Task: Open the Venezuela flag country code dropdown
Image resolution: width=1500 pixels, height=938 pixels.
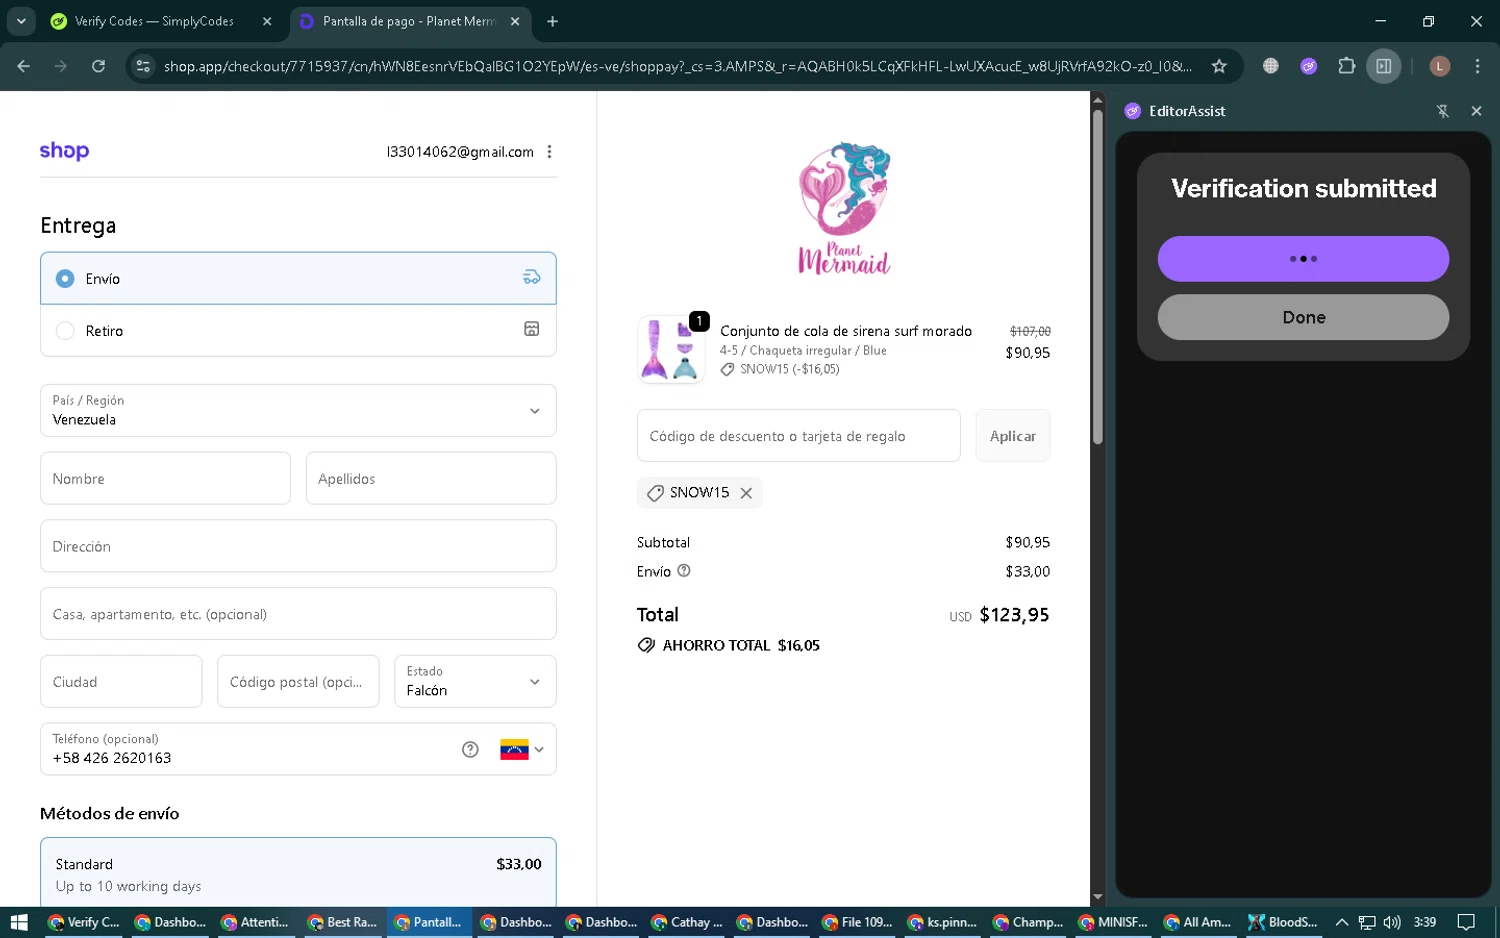Action: click(x=522, y=750)
